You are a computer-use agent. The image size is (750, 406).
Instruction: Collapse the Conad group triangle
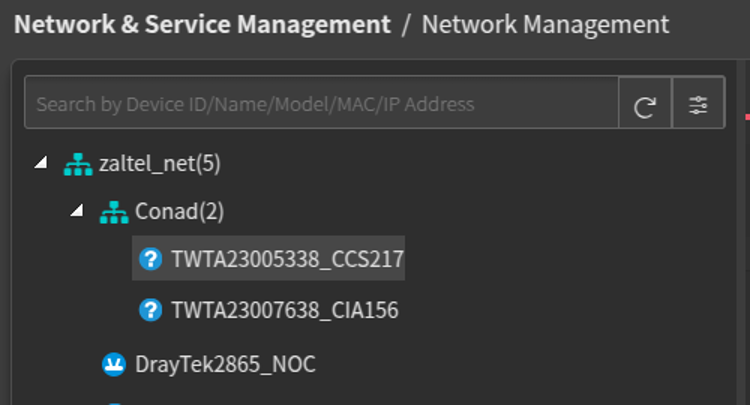[x=77, y=210]
